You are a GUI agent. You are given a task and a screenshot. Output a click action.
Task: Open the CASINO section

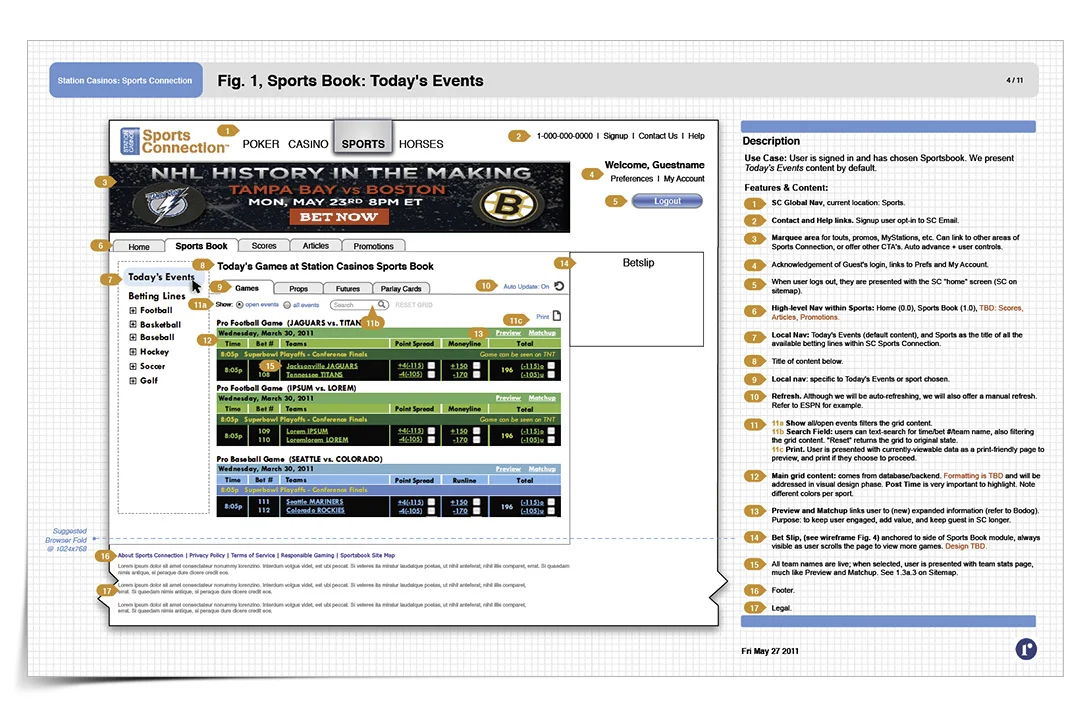[x=308, y=144]
